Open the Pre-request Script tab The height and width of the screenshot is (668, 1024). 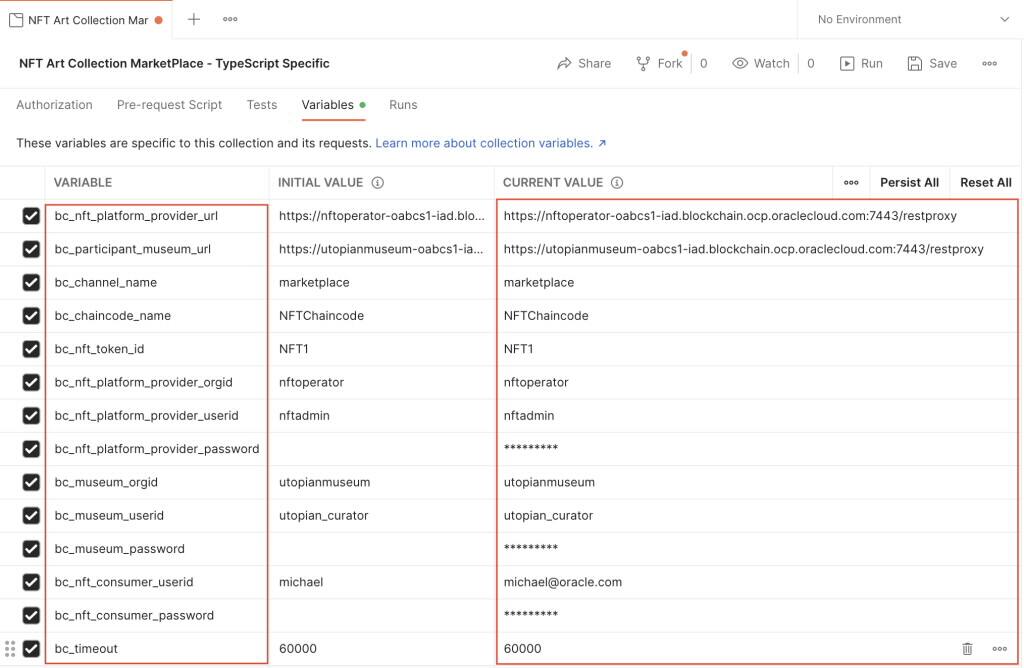(x=169, y=104)
